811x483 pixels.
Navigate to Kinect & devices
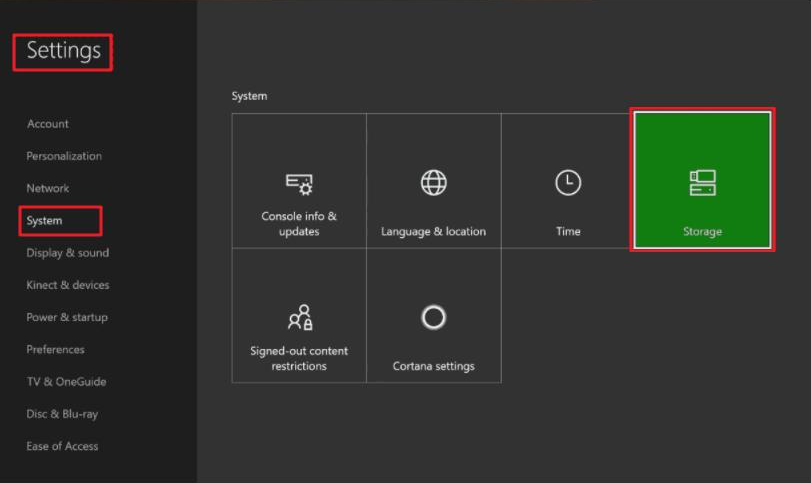68,285
